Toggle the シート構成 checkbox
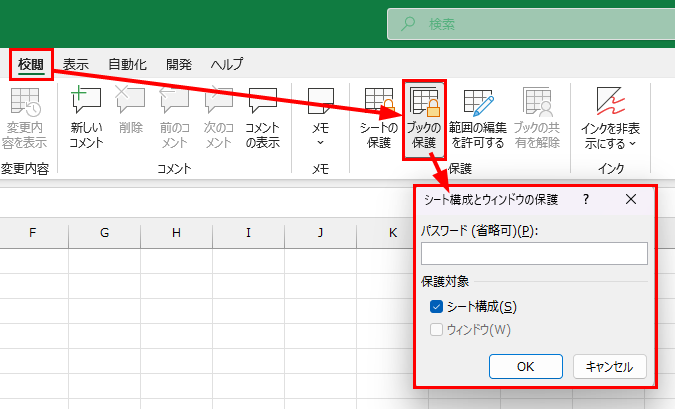Image resolution: width=675 pixels, height=409 pixels. pos(437,307)
